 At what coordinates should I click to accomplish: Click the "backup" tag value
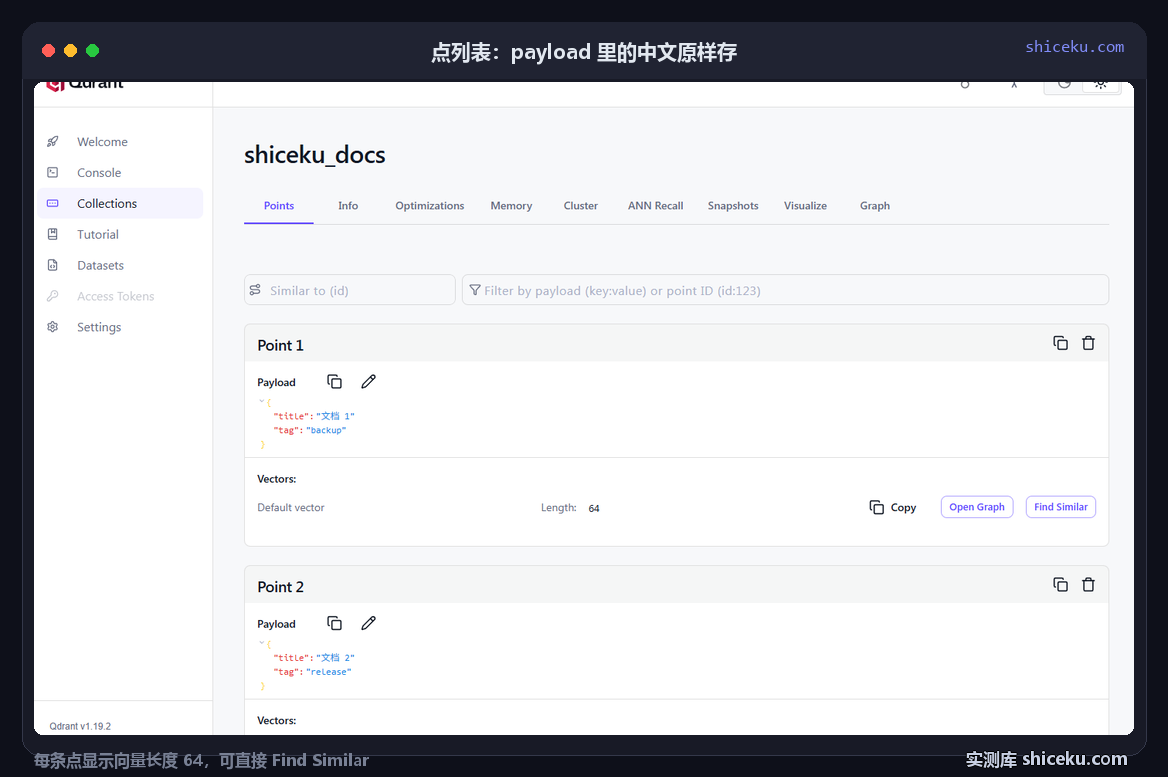[x=326, y=431]
